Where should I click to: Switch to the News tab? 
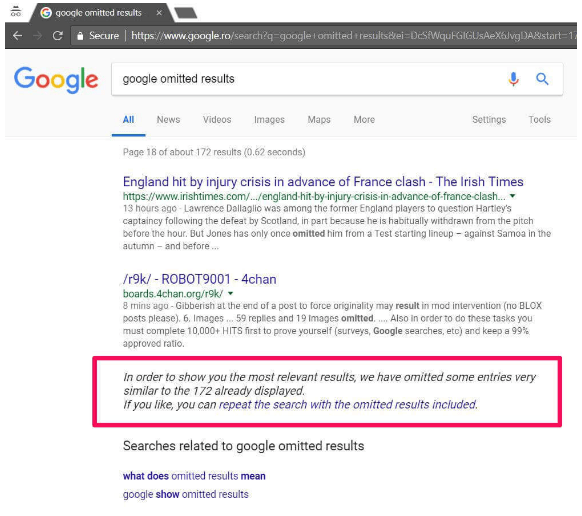coord(169,120)
